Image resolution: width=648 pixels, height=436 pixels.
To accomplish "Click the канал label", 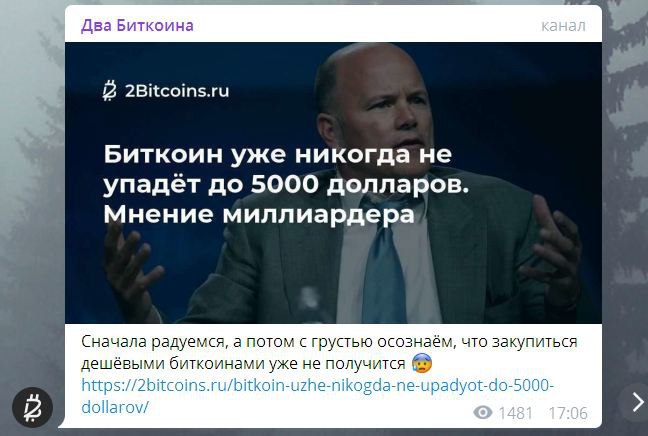I will tap(563, 26).
